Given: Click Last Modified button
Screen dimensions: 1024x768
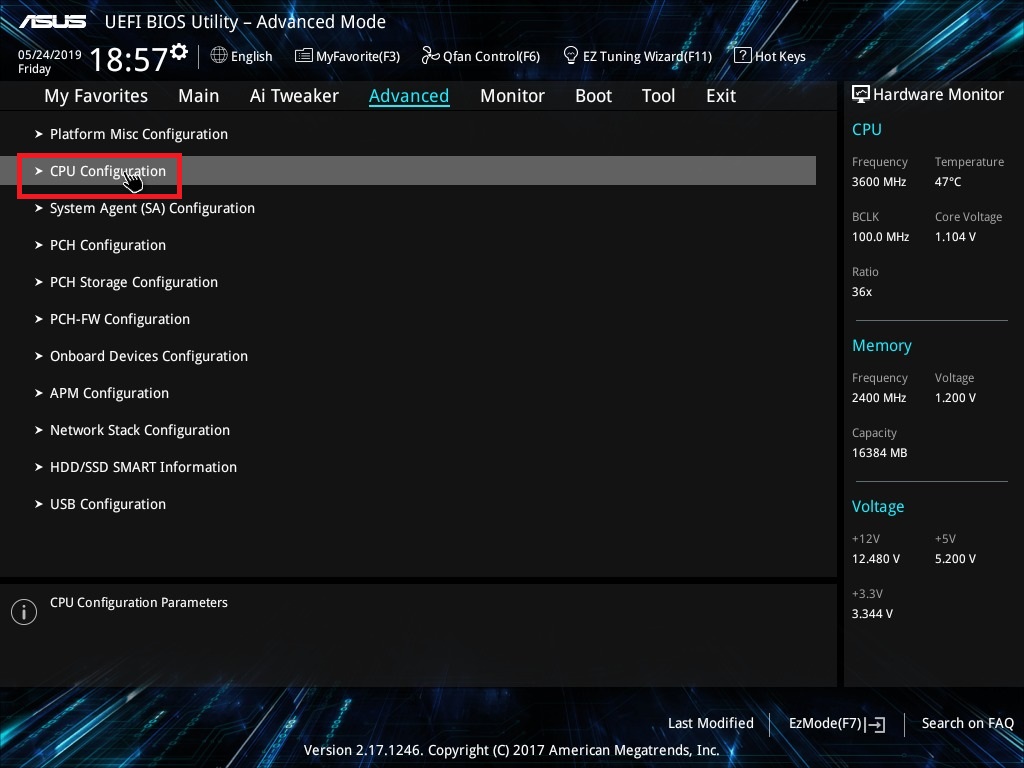Looking at the screenshot, I should click(x=711, y=723).
